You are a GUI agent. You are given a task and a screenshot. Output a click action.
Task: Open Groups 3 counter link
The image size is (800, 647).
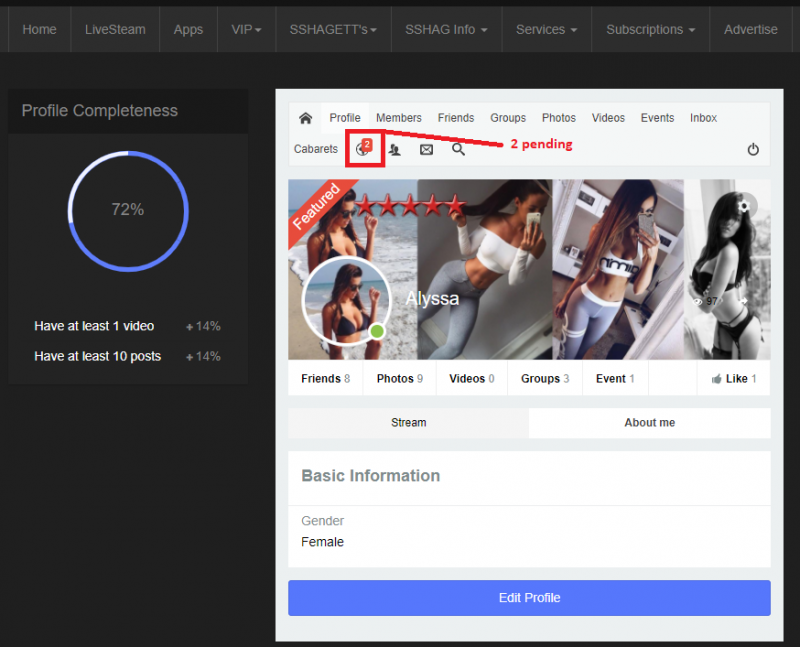(x=545, y=379)
